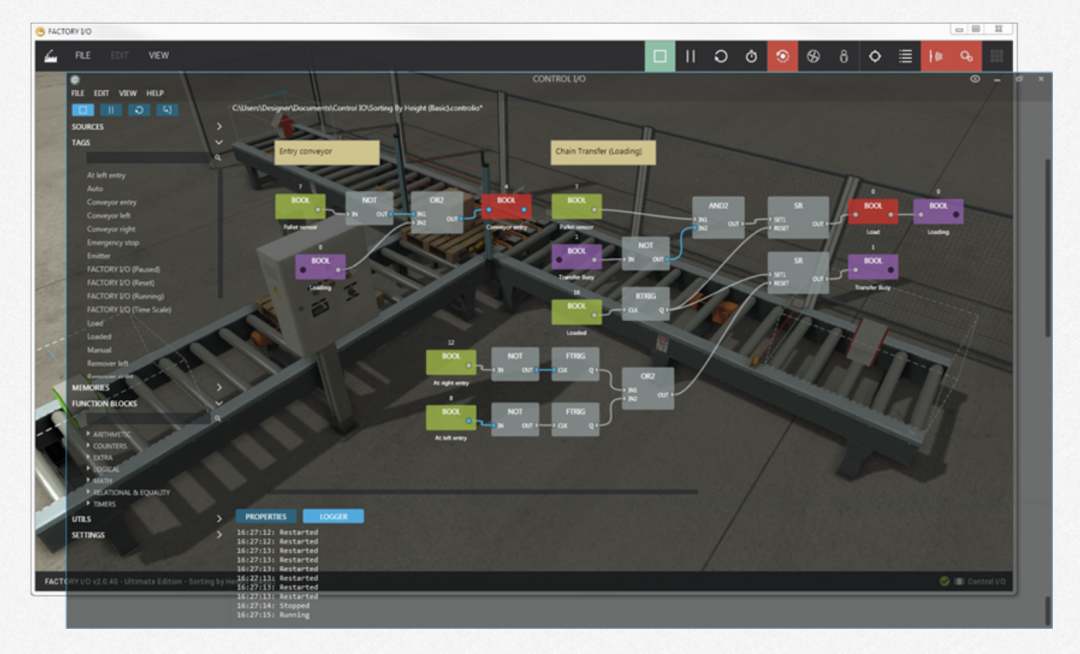Switch to the PROPERTIES tab
The width and height of the screenshot is (1080, 654).
[x=266, y=516]
